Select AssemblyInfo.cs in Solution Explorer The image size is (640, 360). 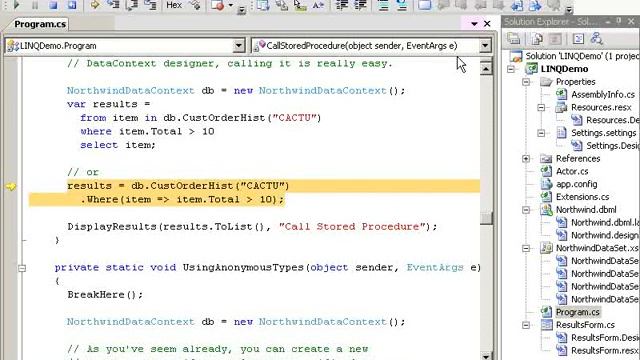tap(603, 95)
